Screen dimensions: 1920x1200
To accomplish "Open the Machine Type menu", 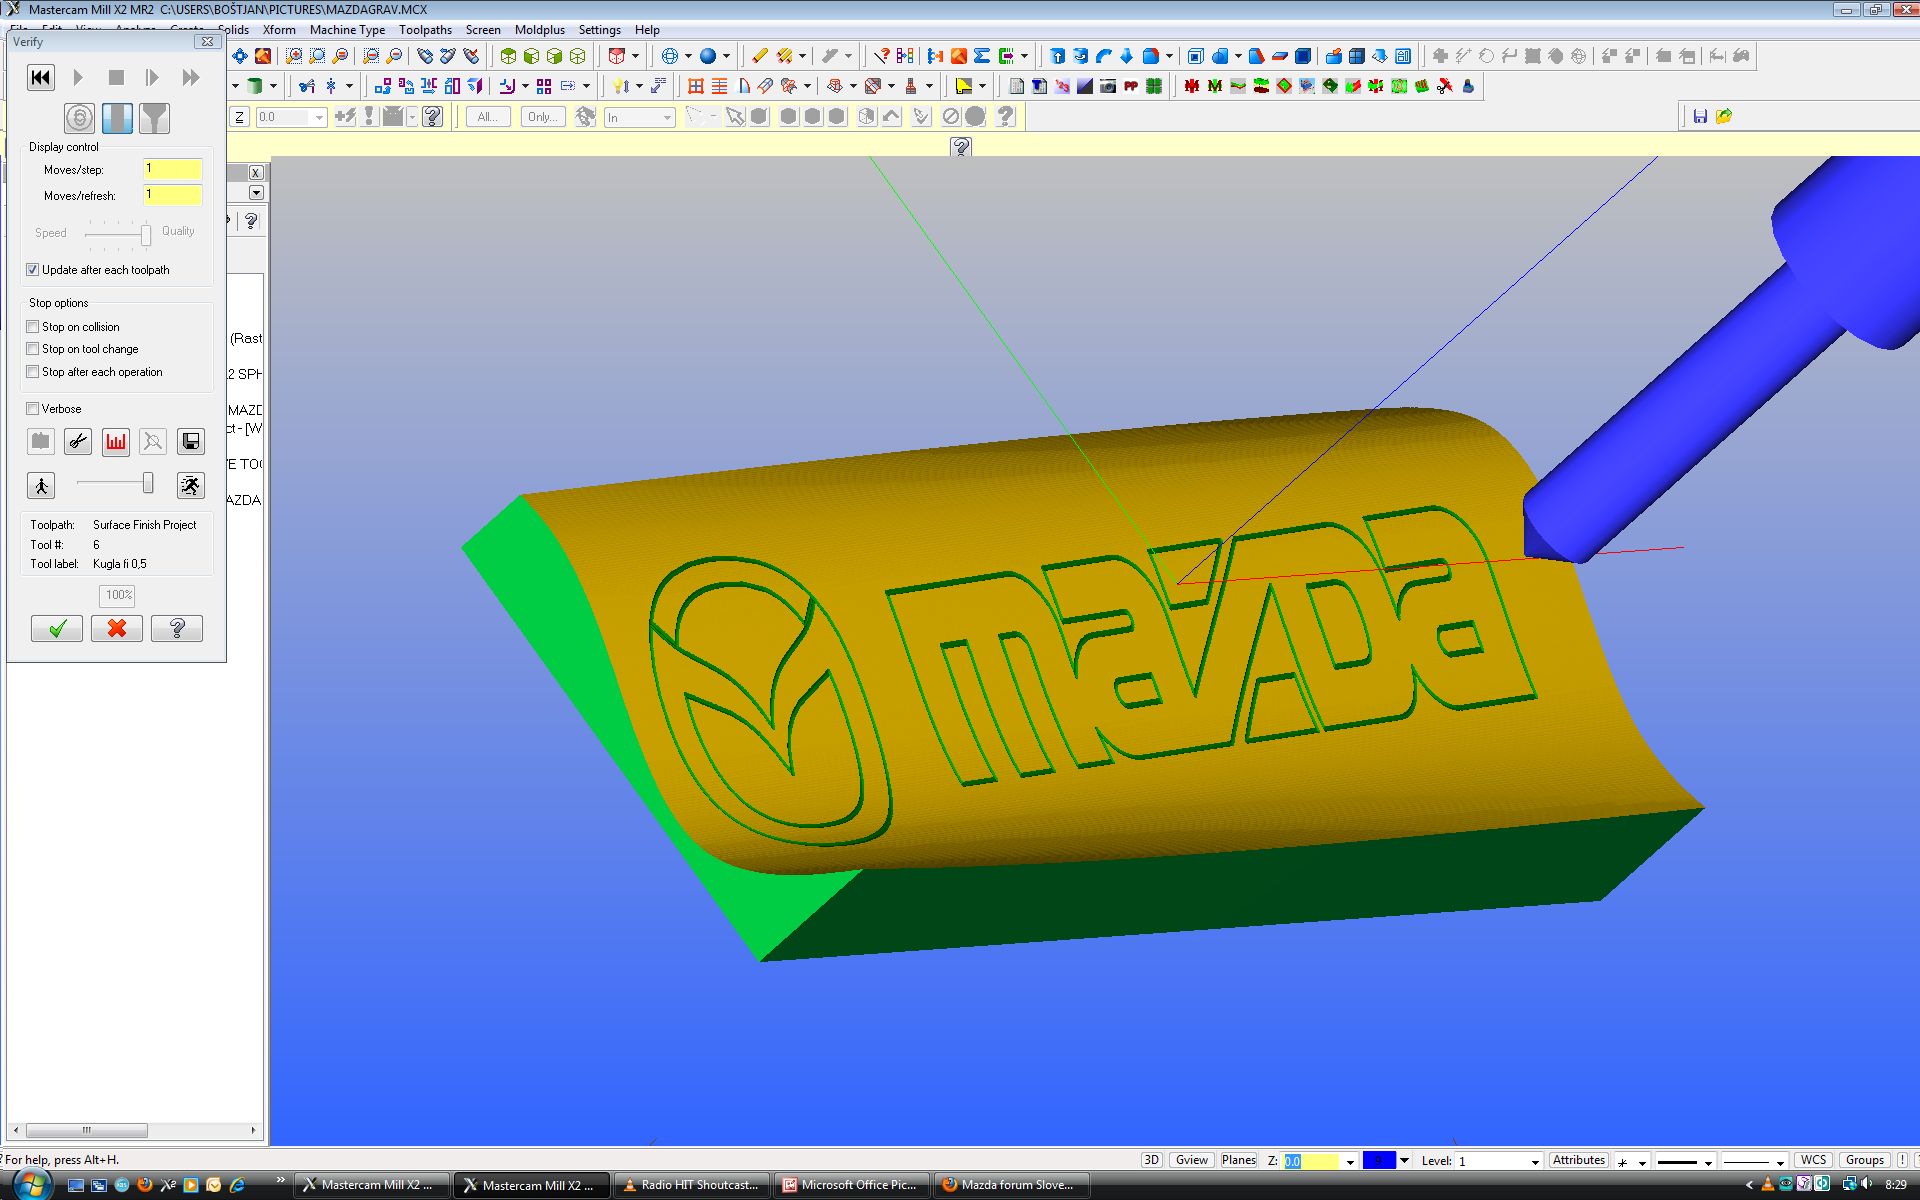I will coord(347,30).
